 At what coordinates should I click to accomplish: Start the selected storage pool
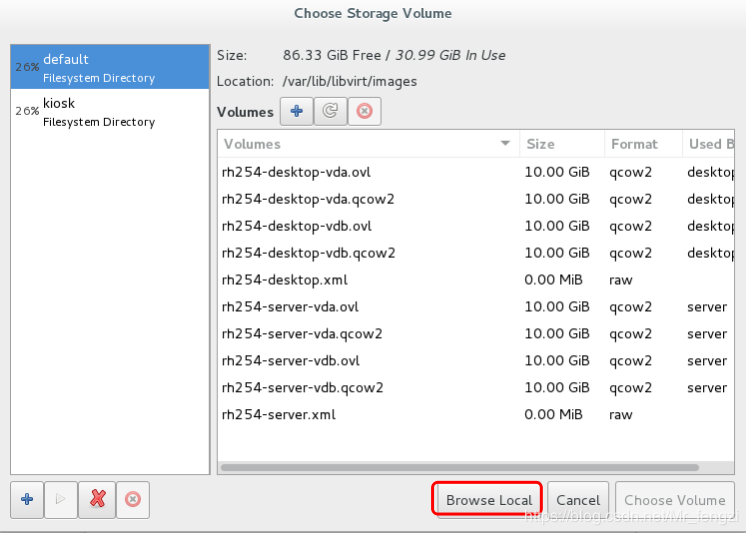[x=60, y=499]
